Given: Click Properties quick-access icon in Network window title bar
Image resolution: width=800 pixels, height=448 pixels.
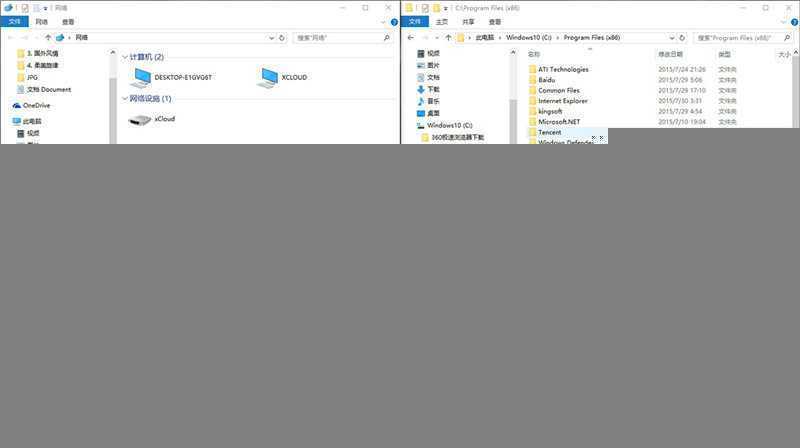Looking at the screenshot, I should tap(24, 8).
